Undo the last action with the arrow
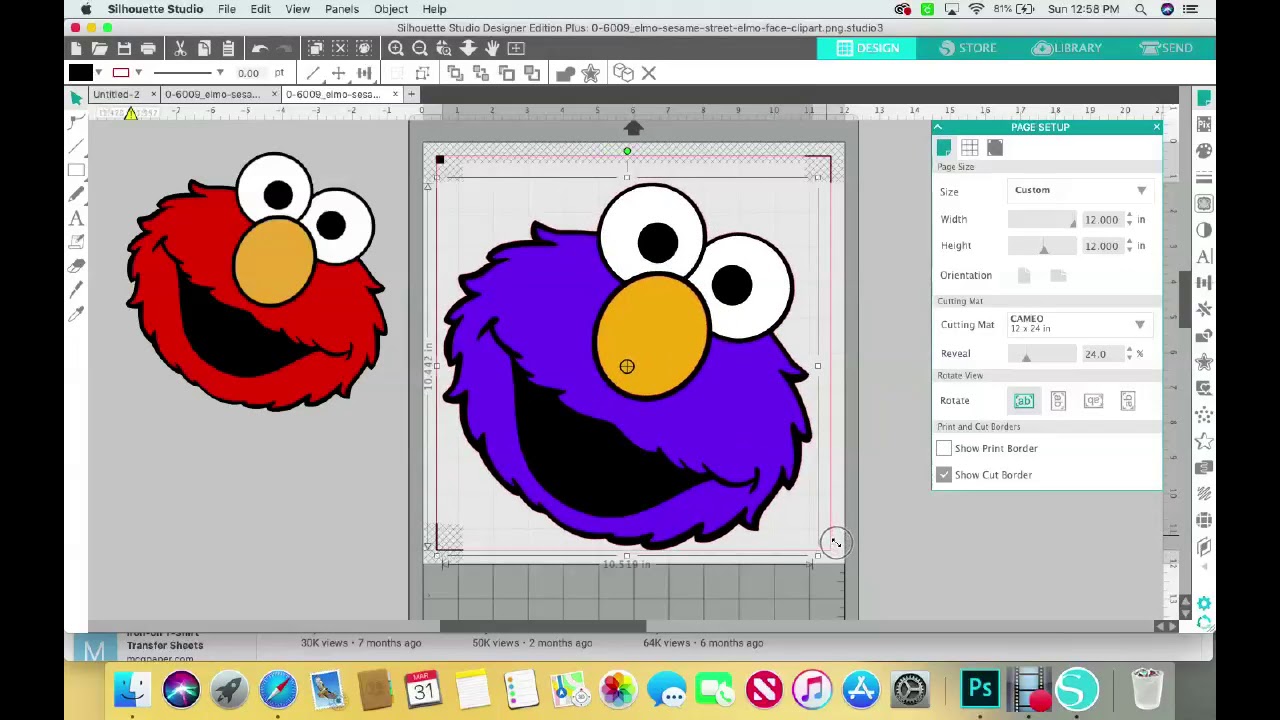 (260, 48)
